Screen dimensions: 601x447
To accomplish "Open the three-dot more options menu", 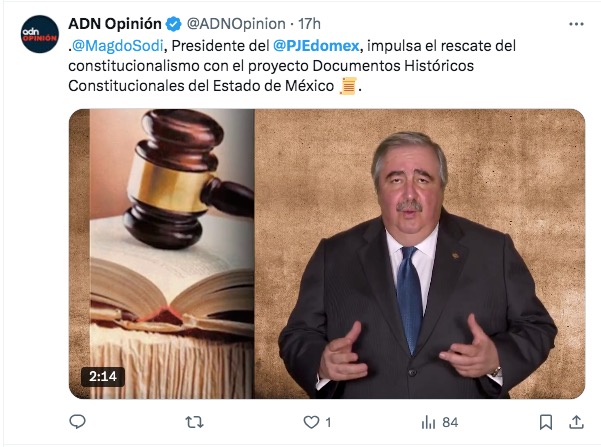I will (576, 24).
